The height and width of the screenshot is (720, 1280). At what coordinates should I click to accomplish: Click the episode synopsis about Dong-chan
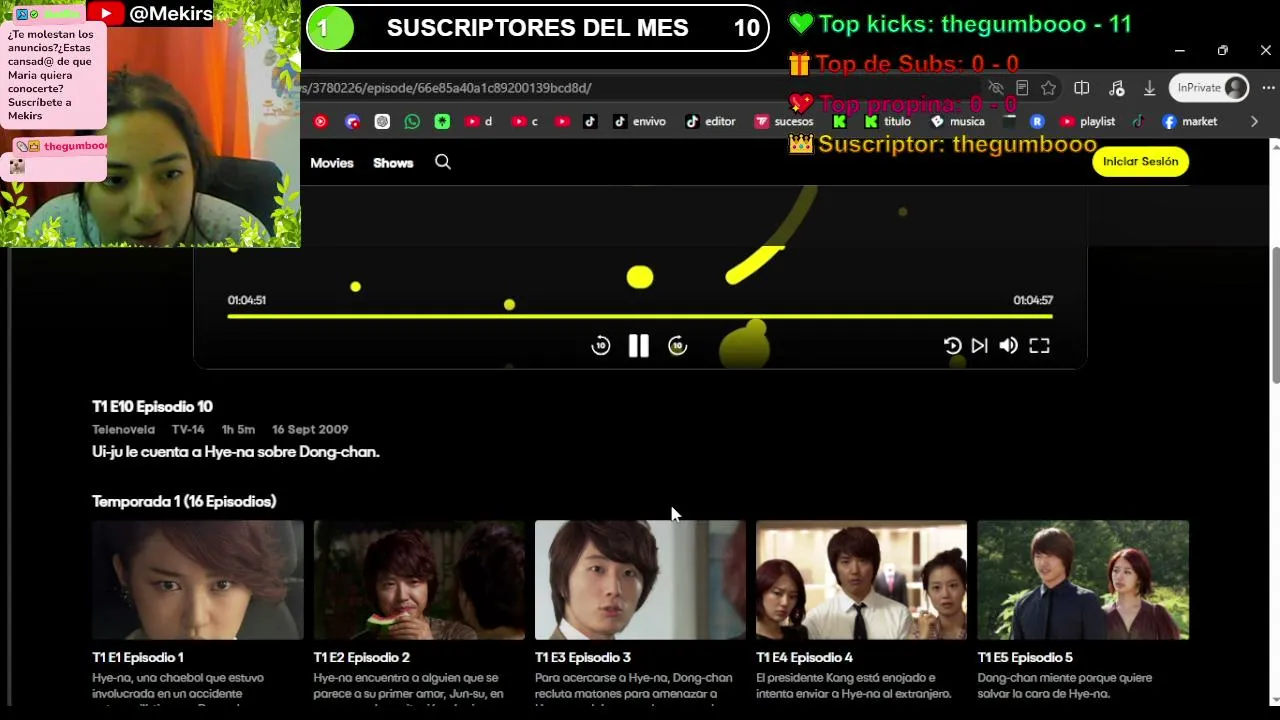click(236, 452)
